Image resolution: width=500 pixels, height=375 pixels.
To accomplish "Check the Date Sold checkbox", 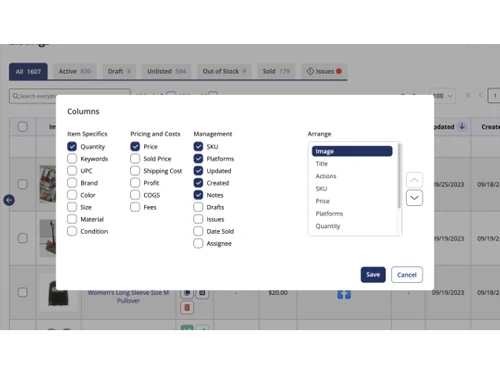I will pos(198,231).
